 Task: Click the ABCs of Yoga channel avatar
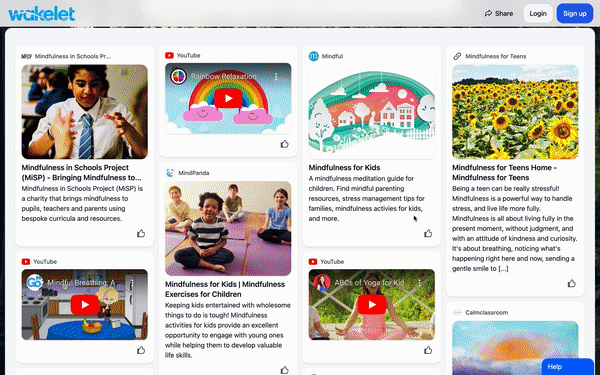(322, 283)
